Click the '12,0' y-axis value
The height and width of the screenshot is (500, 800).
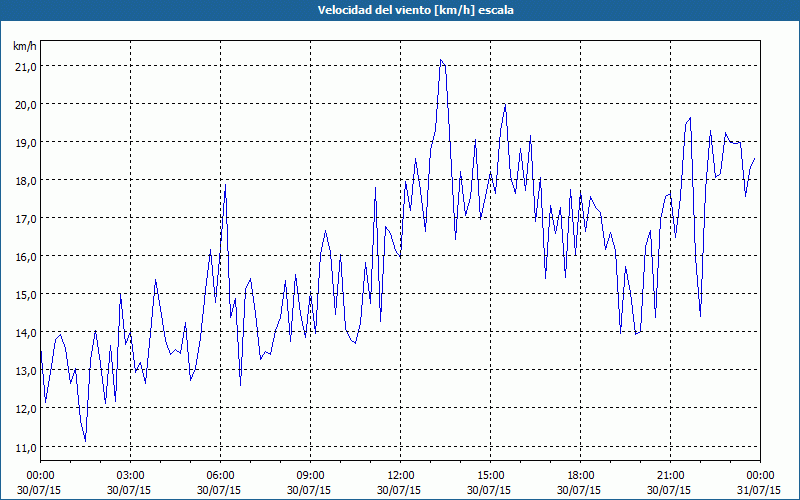(x=26, y=410)
